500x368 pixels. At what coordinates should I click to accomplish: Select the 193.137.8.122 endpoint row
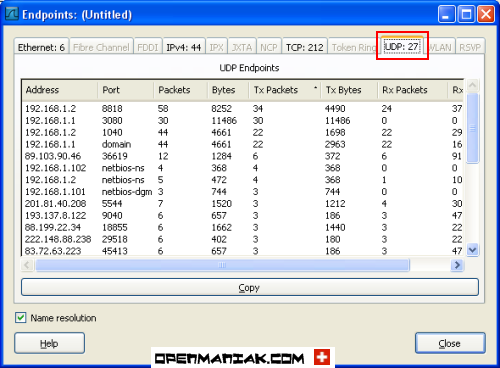coord(243,216)
